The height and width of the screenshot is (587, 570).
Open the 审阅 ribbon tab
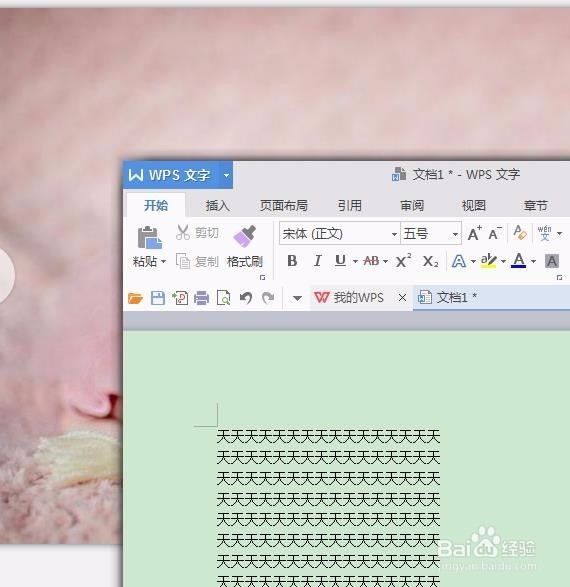[412, 206]
